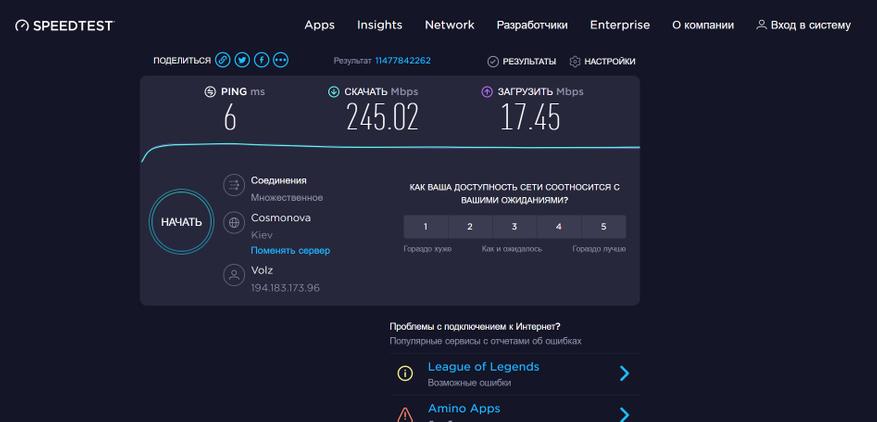Open Amino Apps details chevron

[x=625, y=414]
